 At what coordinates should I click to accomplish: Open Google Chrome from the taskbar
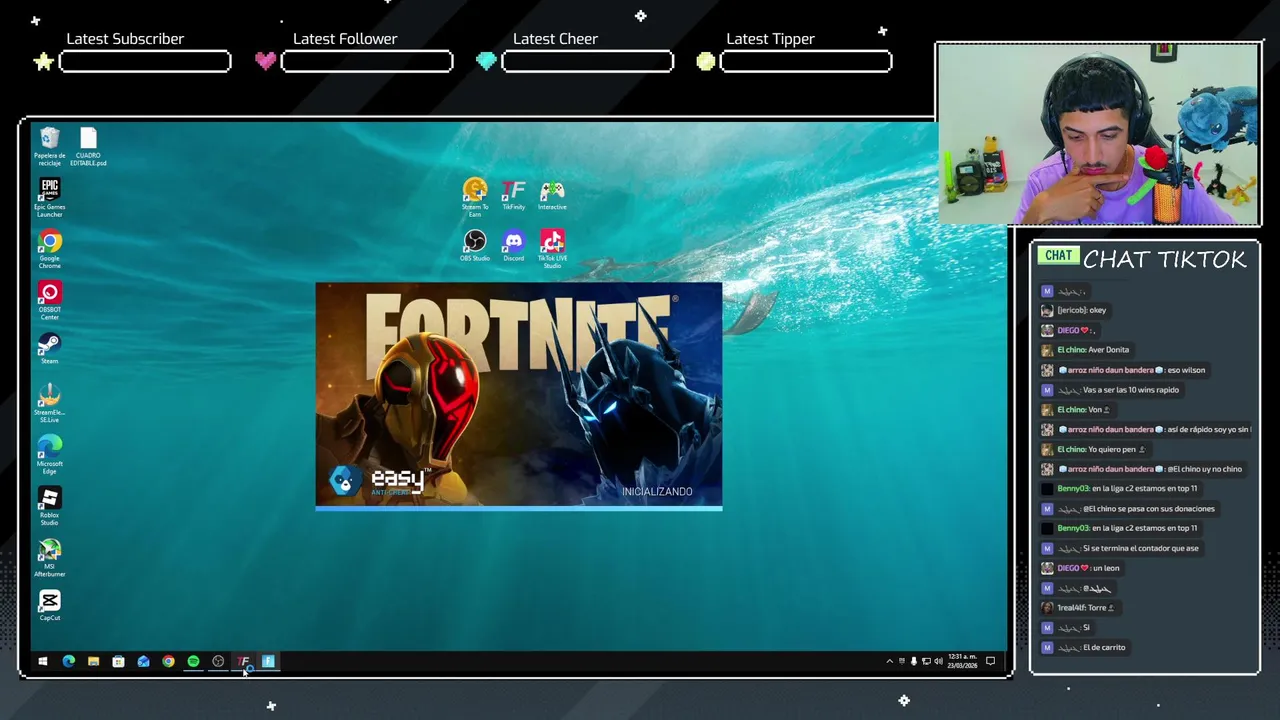point(168,661)
